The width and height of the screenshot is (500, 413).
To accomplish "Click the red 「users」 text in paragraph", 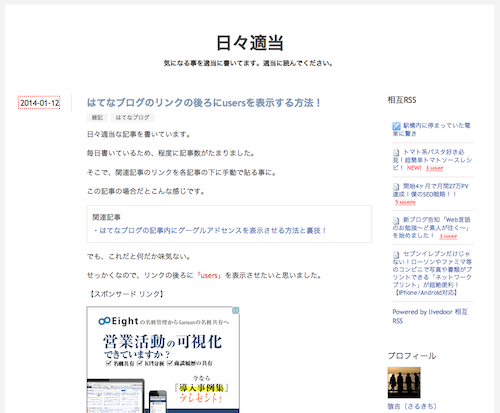I will point(209,275).
